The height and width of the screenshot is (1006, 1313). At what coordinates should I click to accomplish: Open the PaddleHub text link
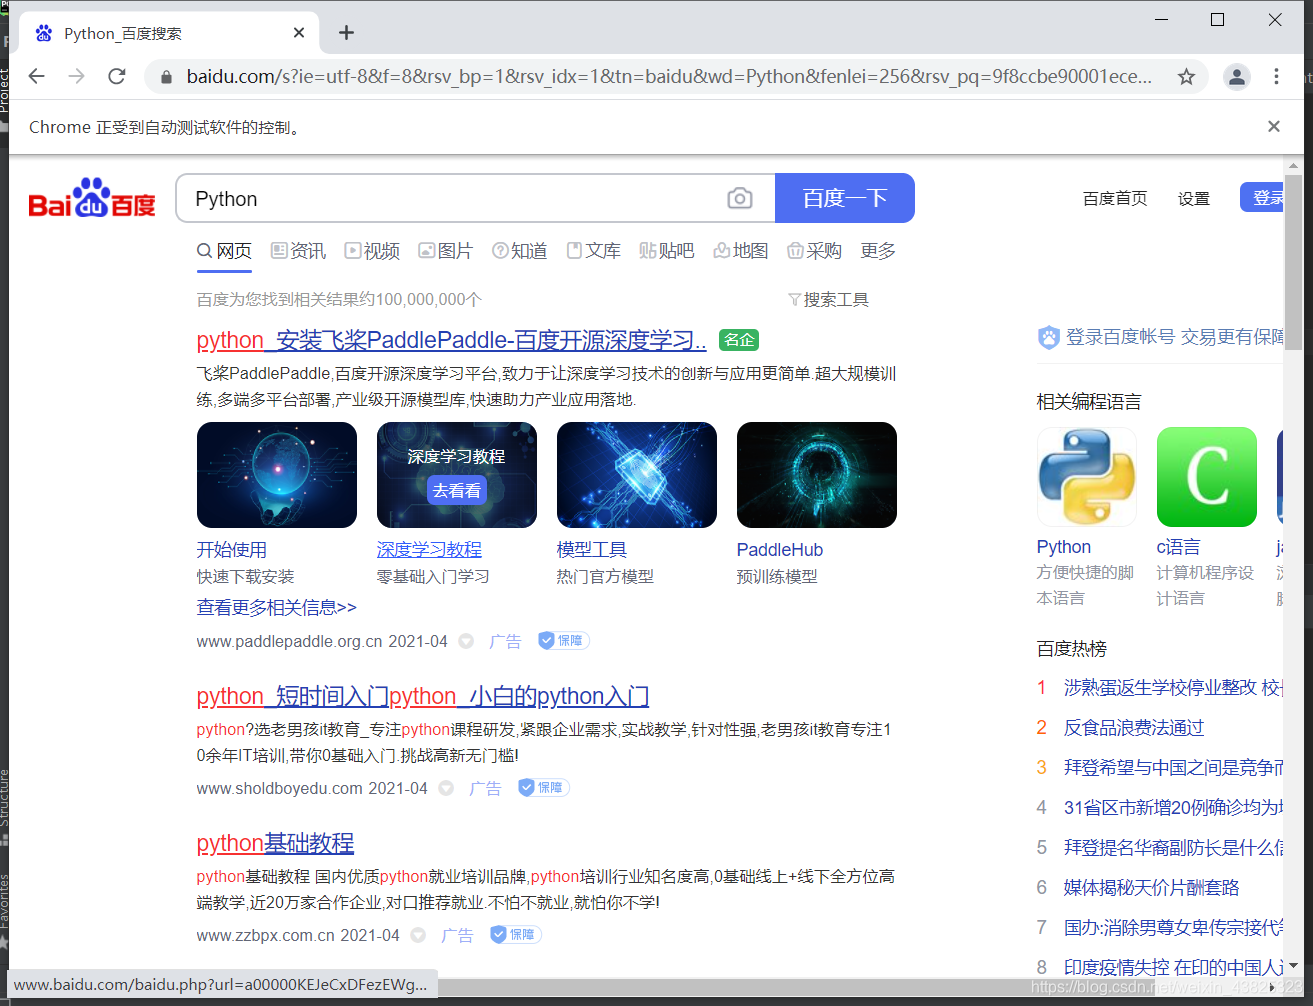[780, 550]
